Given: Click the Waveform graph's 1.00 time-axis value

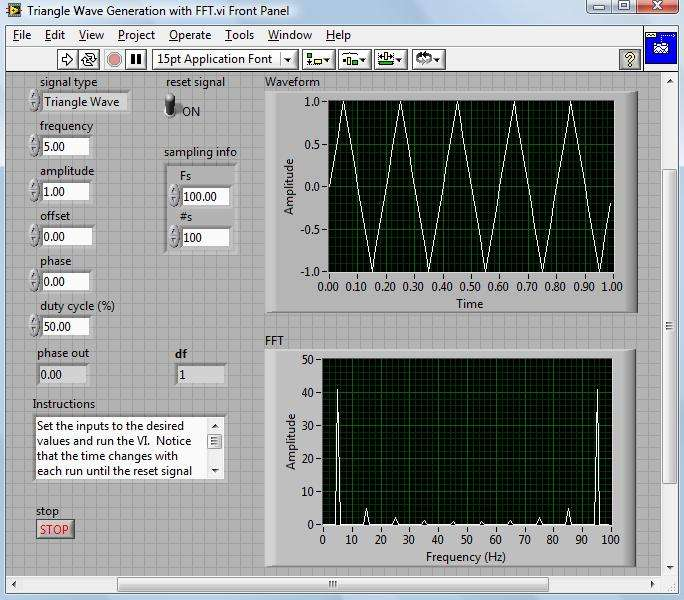Looking at the screenshot, I should tap(612, 287).
